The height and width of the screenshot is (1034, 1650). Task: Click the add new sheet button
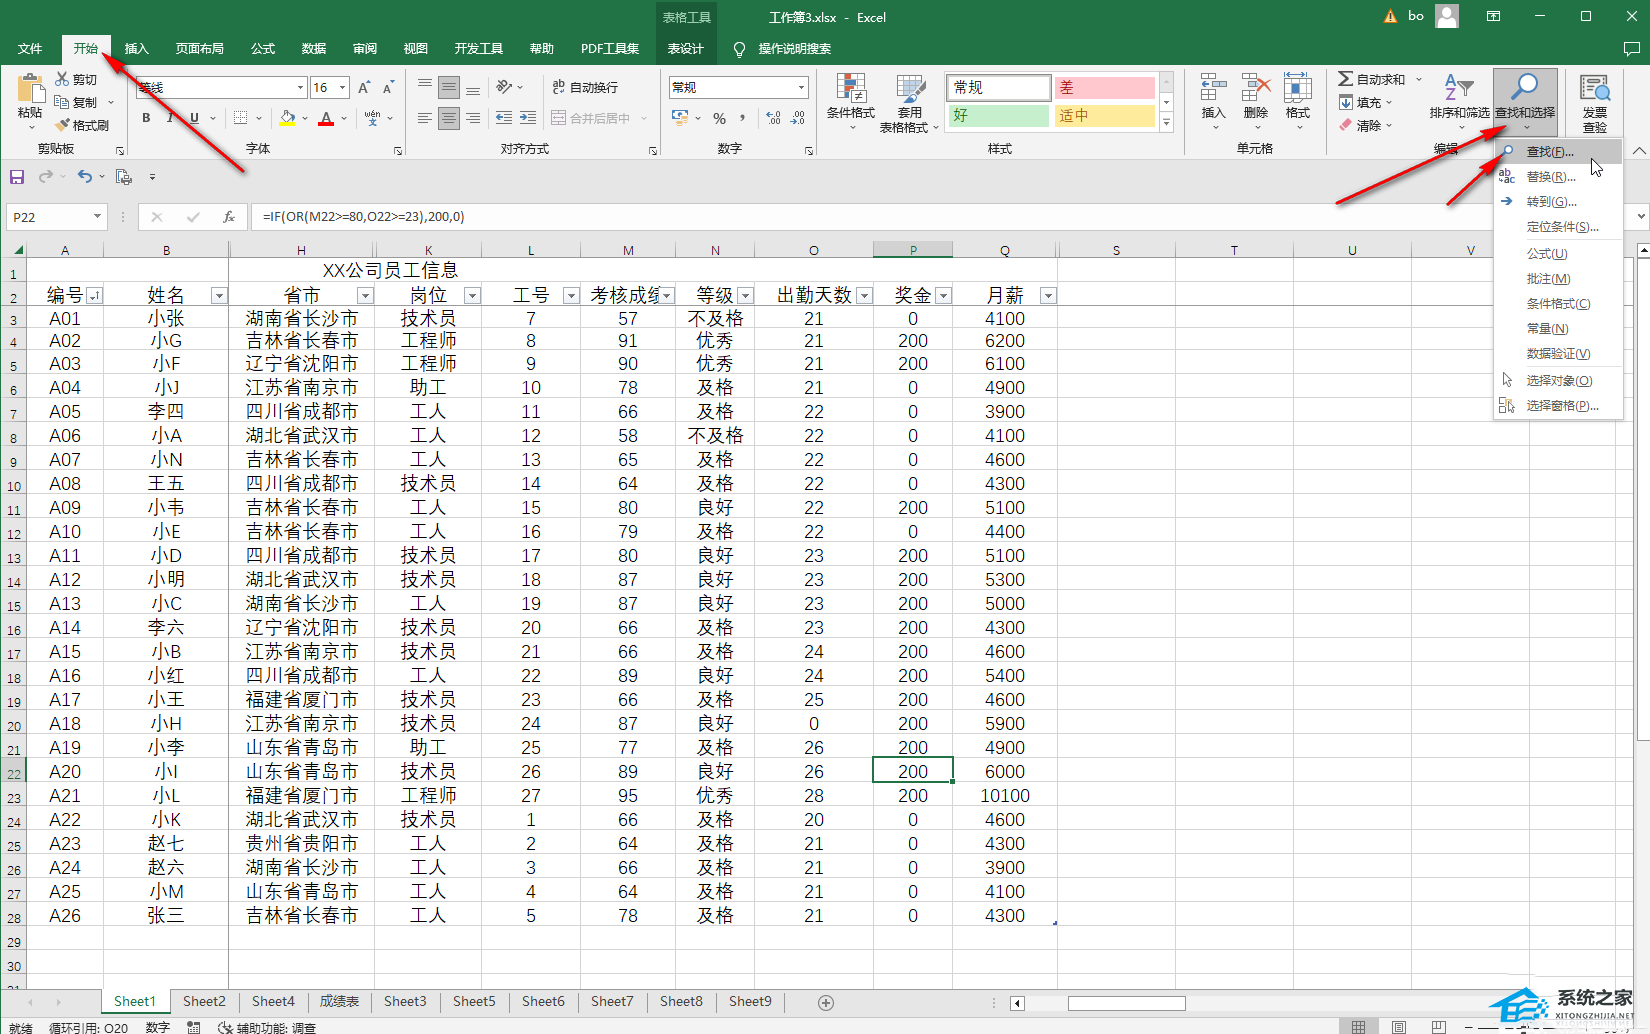pos(826,1002)
